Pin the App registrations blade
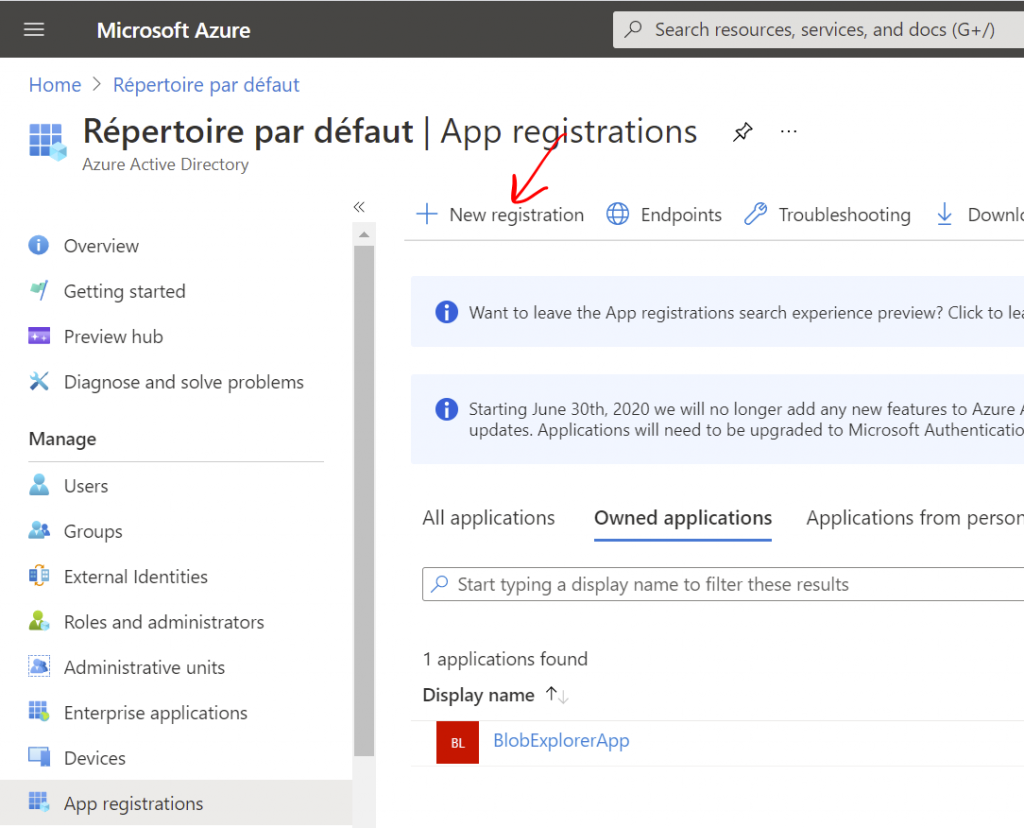This screenshot has width=1024, height=828. (x=743, y=132)
